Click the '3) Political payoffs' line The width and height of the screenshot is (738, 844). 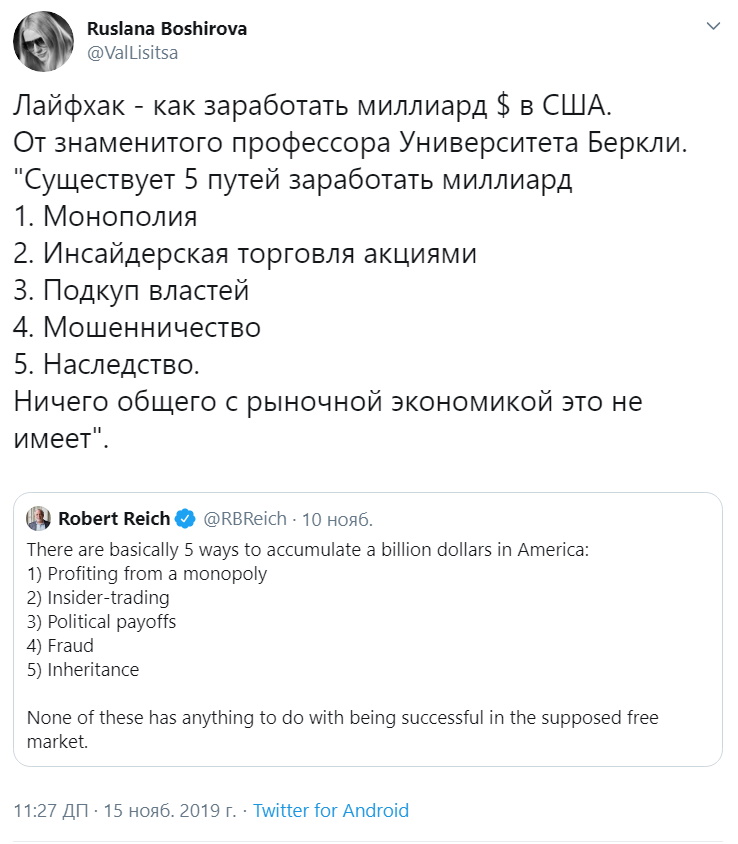pos(101,622)
